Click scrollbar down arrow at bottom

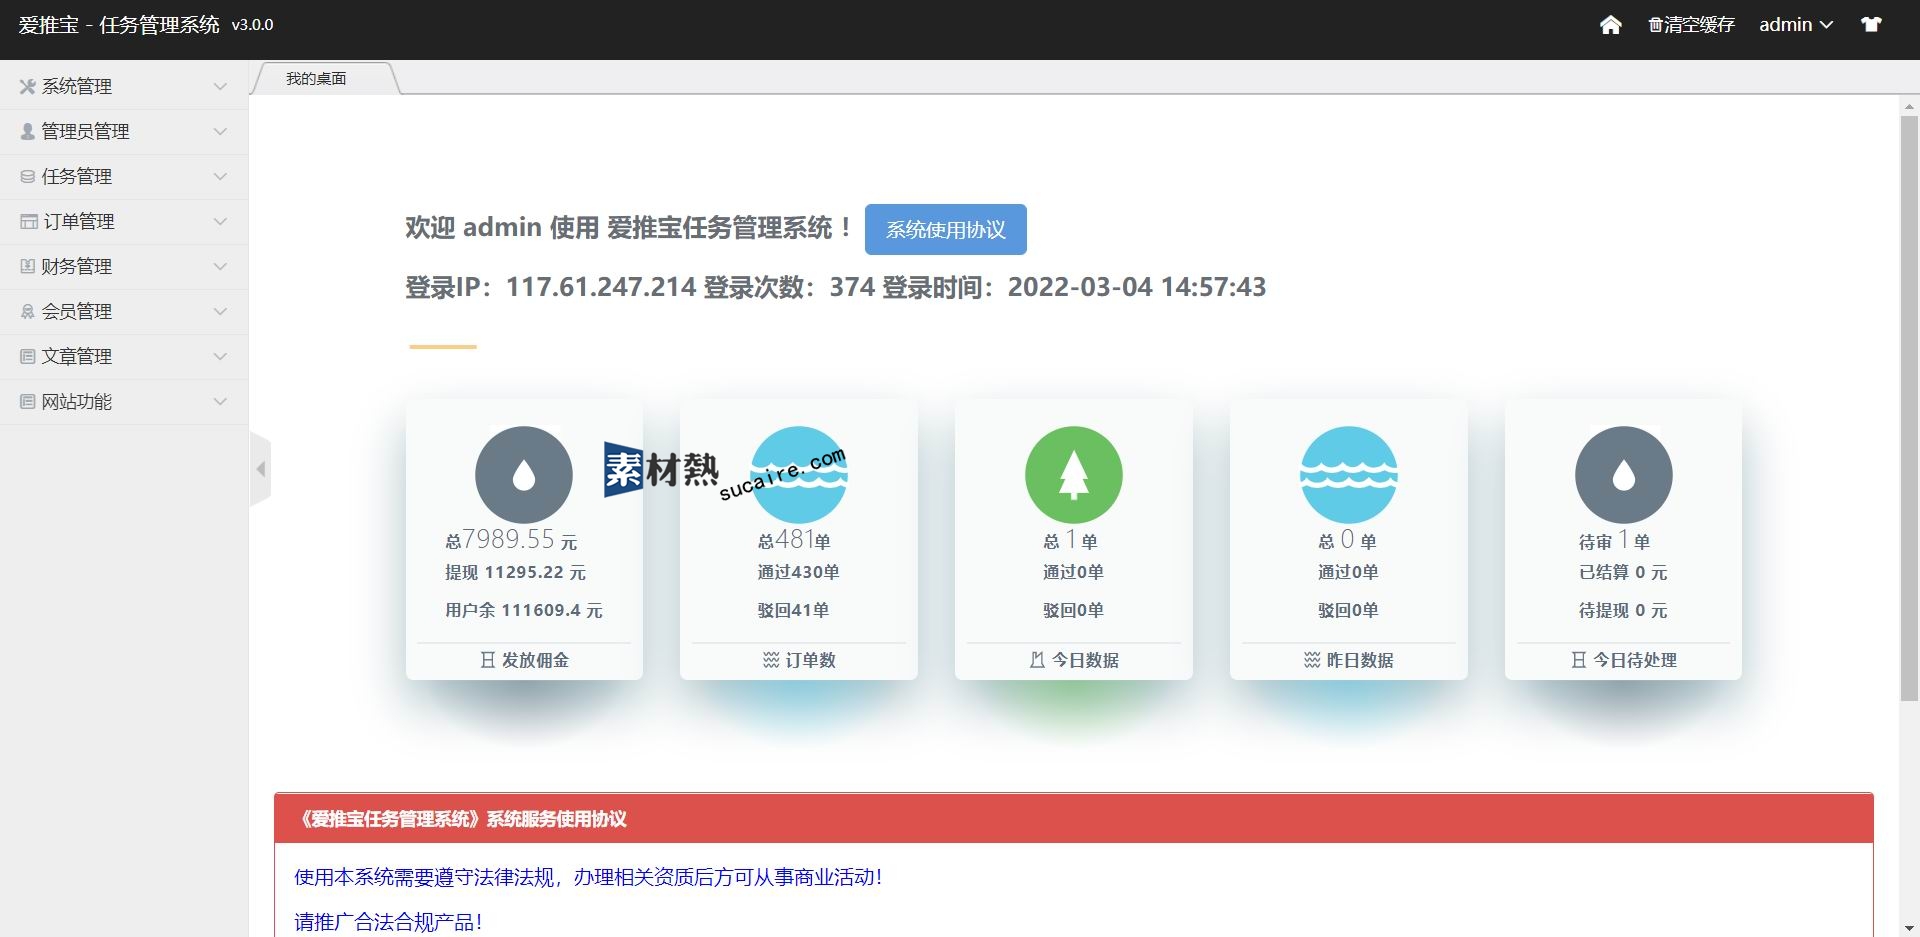1909,927
